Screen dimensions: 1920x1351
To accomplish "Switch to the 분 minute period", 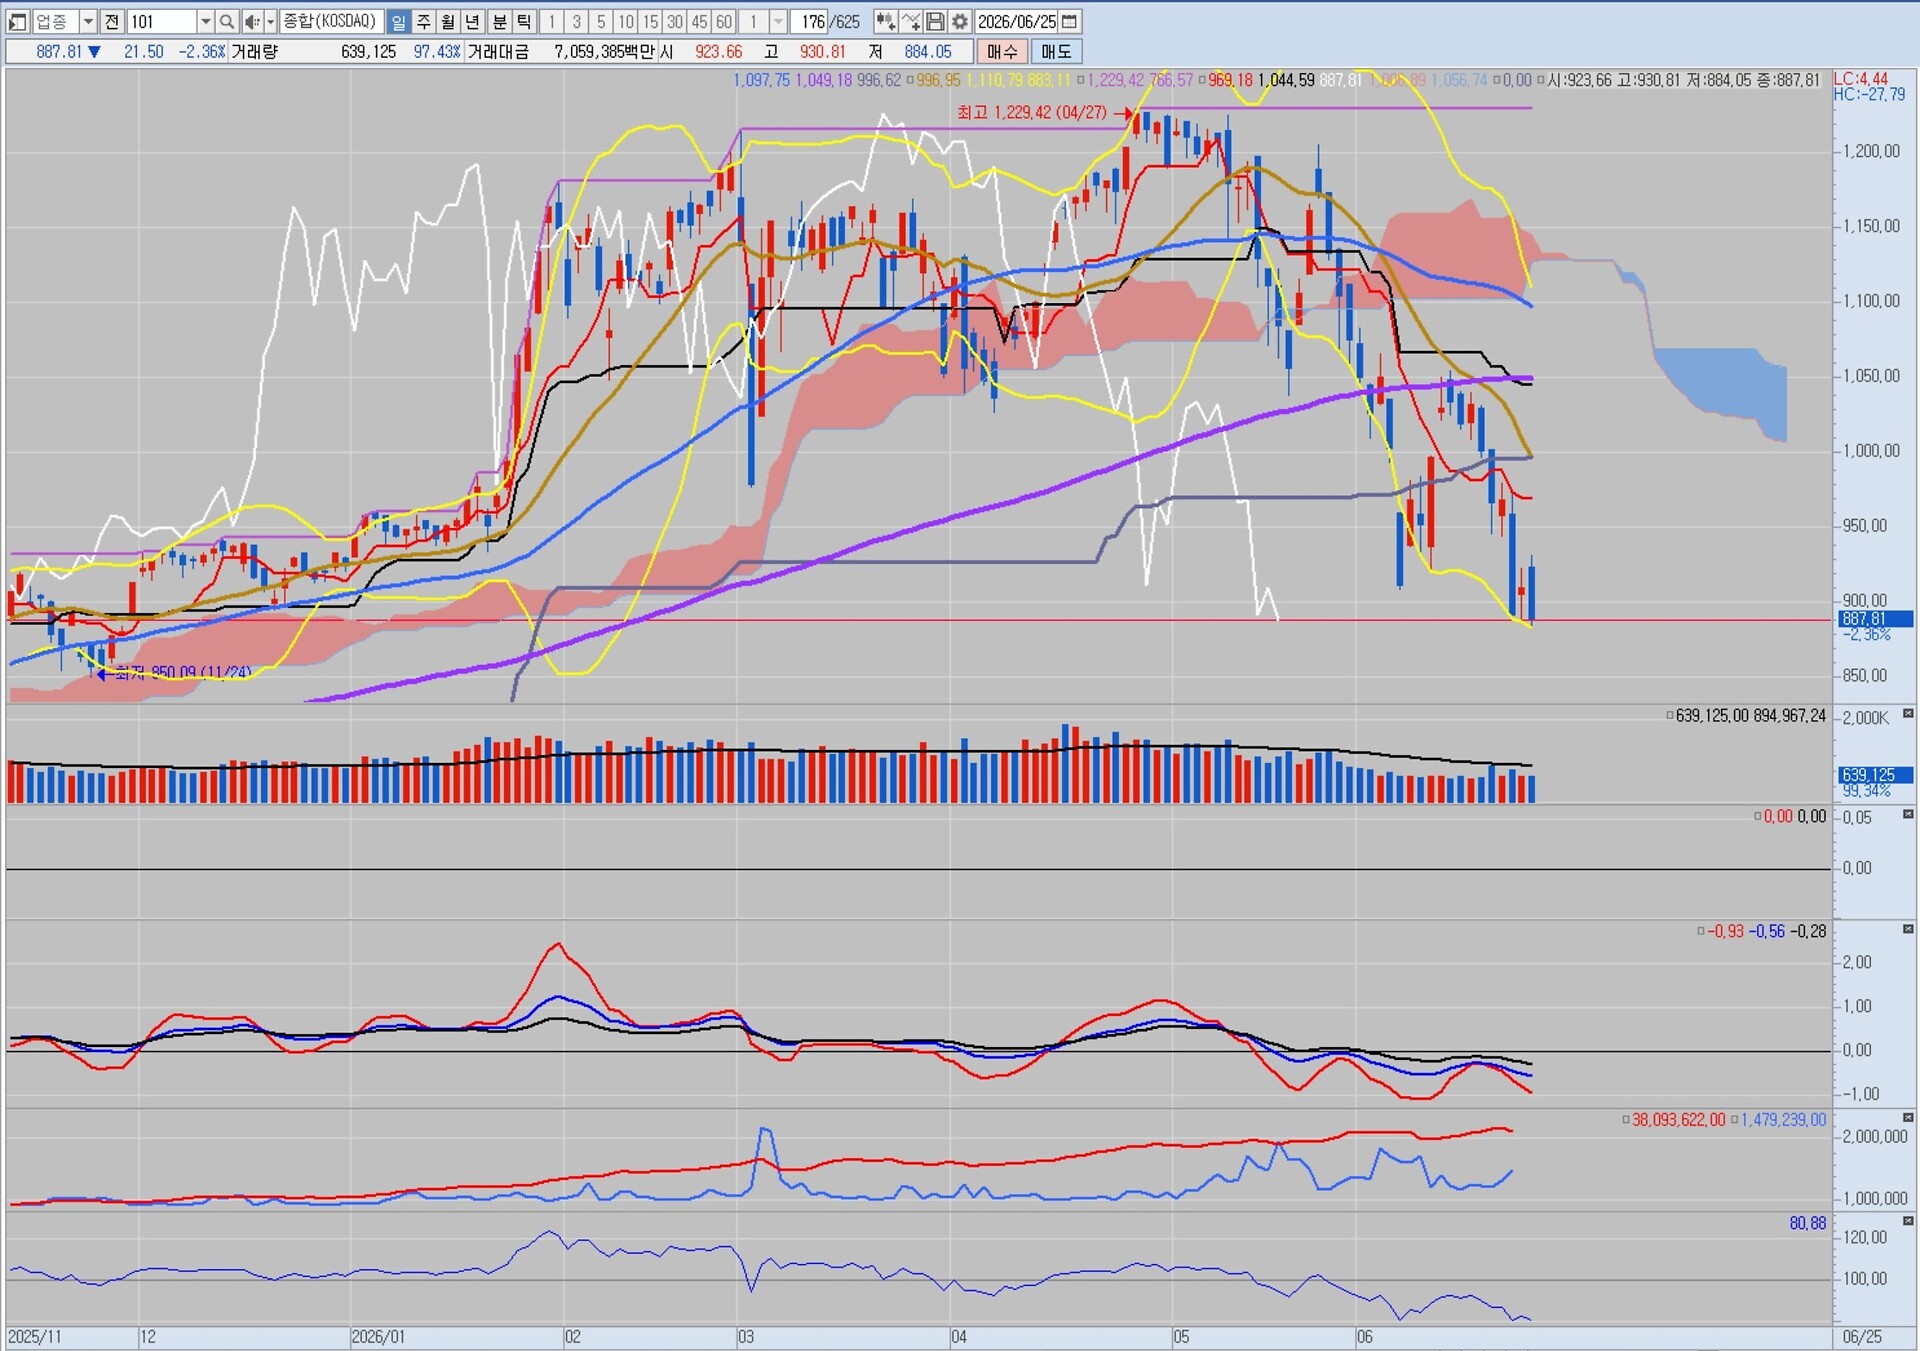I will click(x=499, y=21).
